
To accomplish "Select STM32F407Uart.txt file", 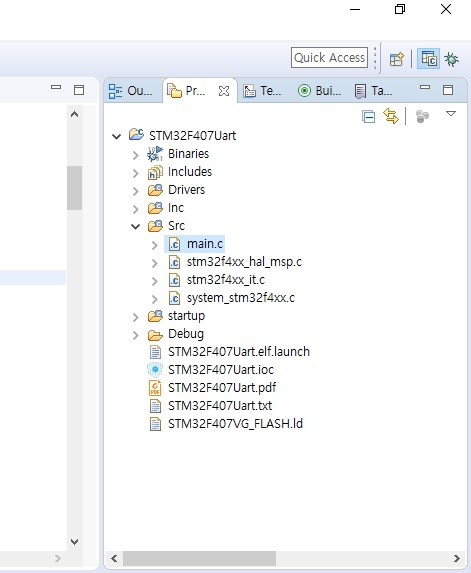I will pyautogui.click(x=220, y=406).
